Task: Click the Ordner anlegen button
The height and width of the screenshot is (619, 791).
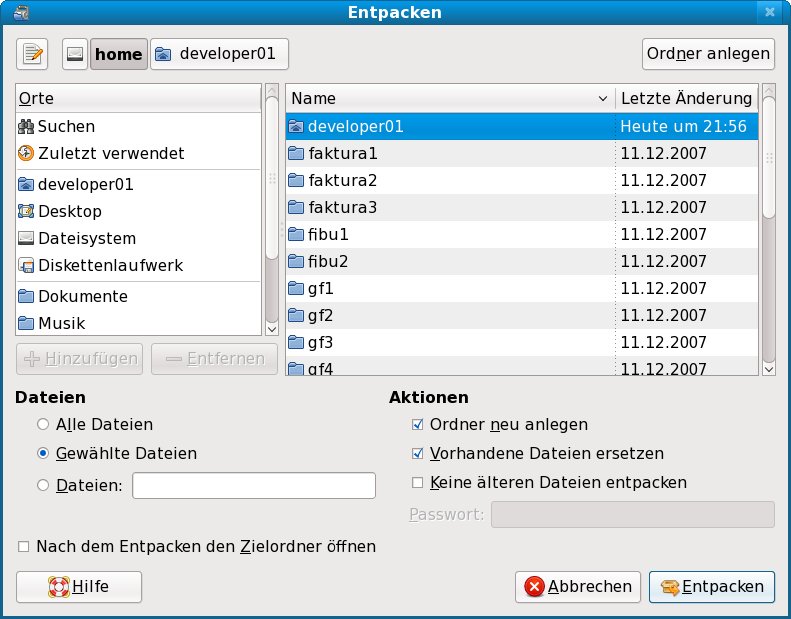Action: pyautogui.click(x=708, y=54)
